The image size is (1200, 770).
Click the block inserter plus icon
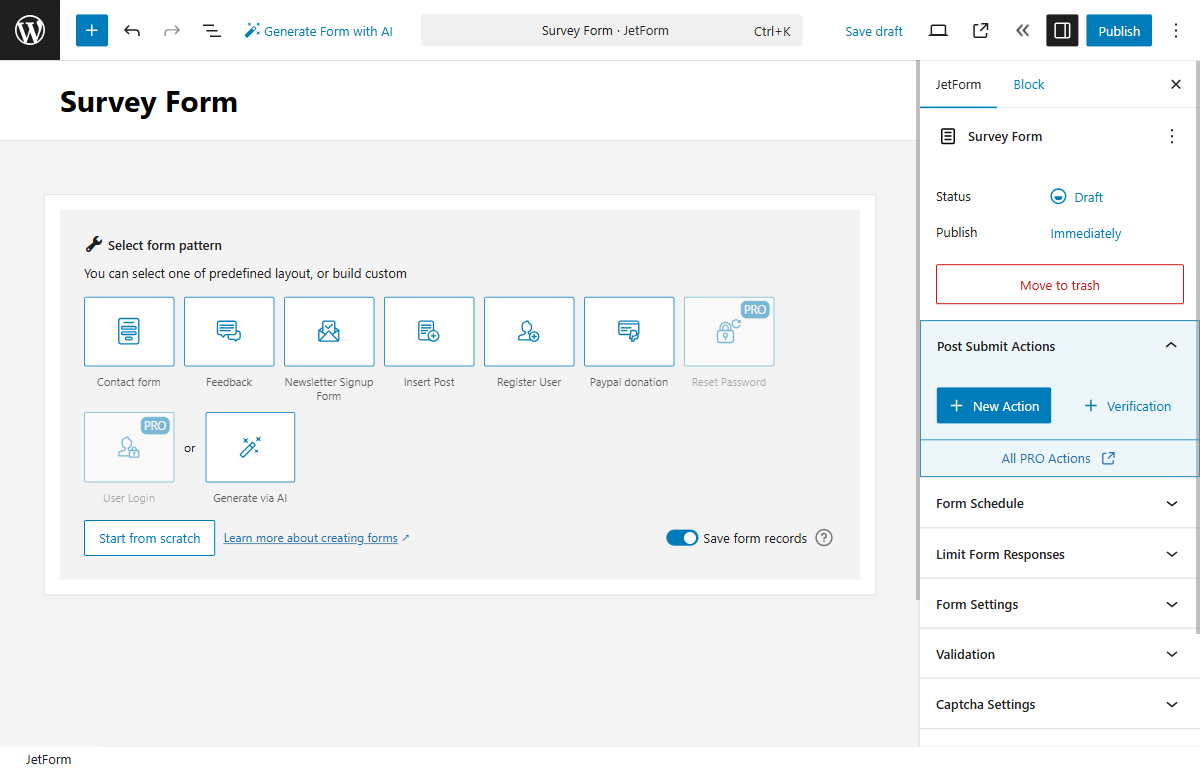[x=91, y=30]
